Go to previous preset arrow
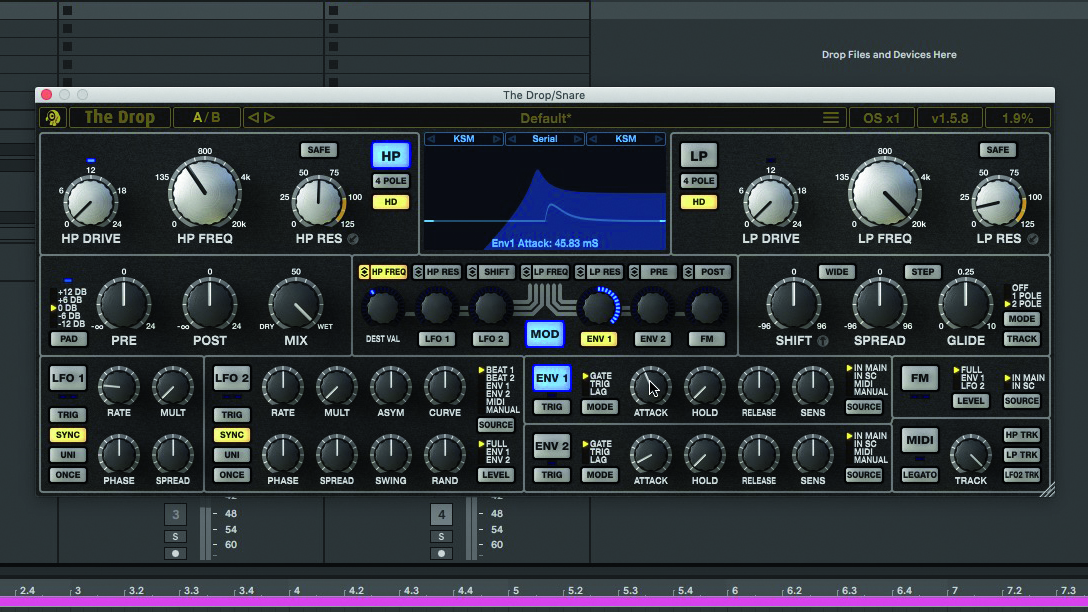Image resolution: width=1088 pixels, height=612 pixels. [253, 118]
